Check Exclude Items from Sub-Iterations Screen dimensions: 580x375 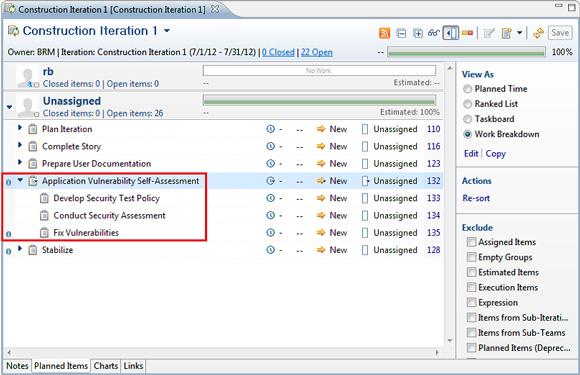point(471,318)
